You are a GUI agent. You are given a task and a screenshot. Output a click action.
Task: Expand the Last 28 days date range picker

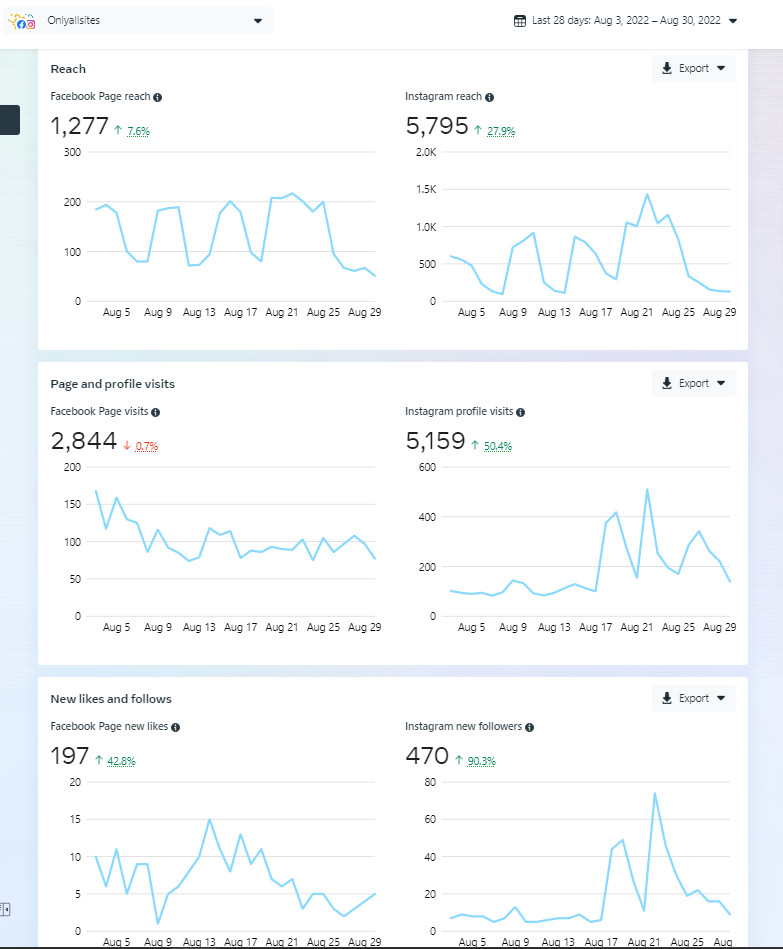click(x=732, y=20)
